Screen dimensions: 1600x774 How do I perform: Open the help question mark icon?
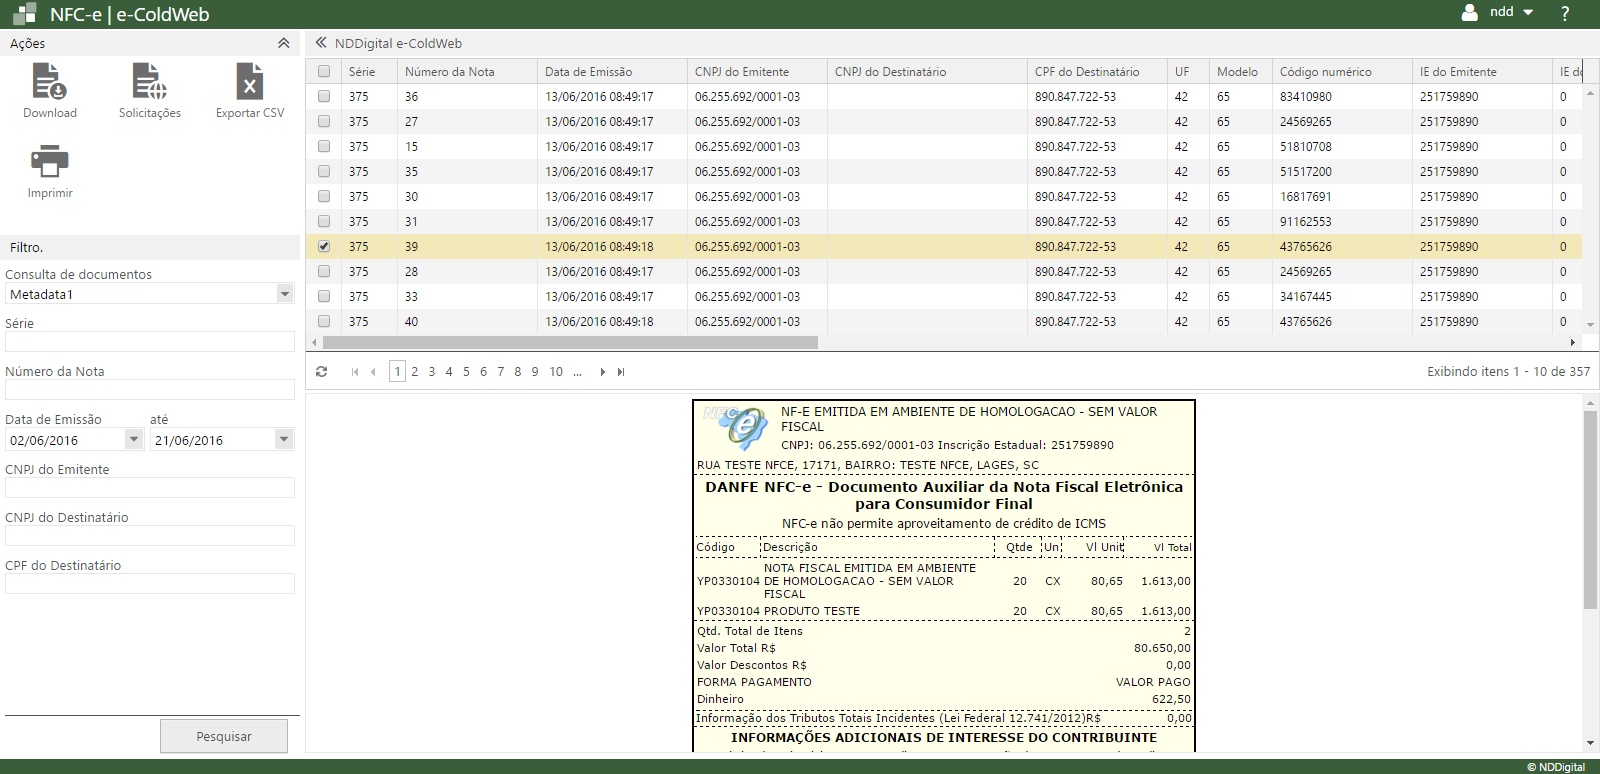(1565, 13)
